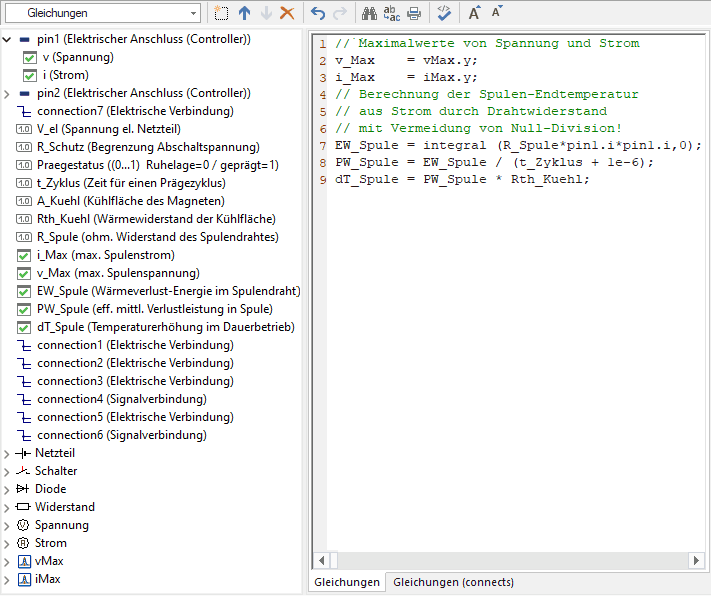
Task: Delete the selected item with the orange X
Action: (287, 13)
